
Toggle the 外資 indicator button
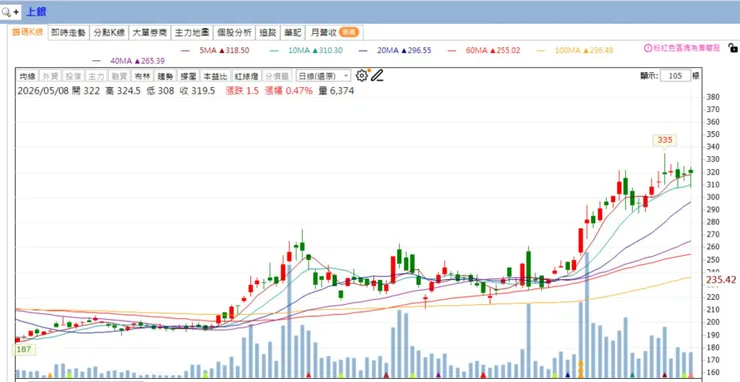[50, 76]
